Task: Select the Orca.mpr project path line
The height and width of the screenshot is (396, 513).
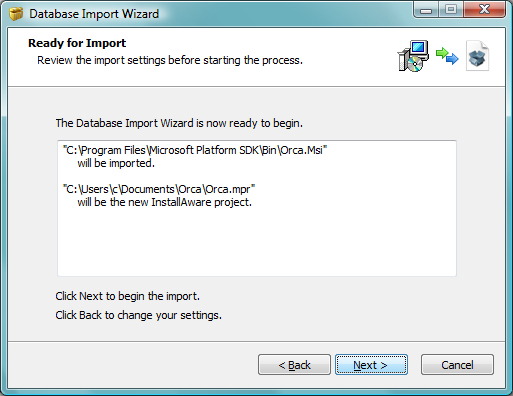Action: tap(159, 189)
